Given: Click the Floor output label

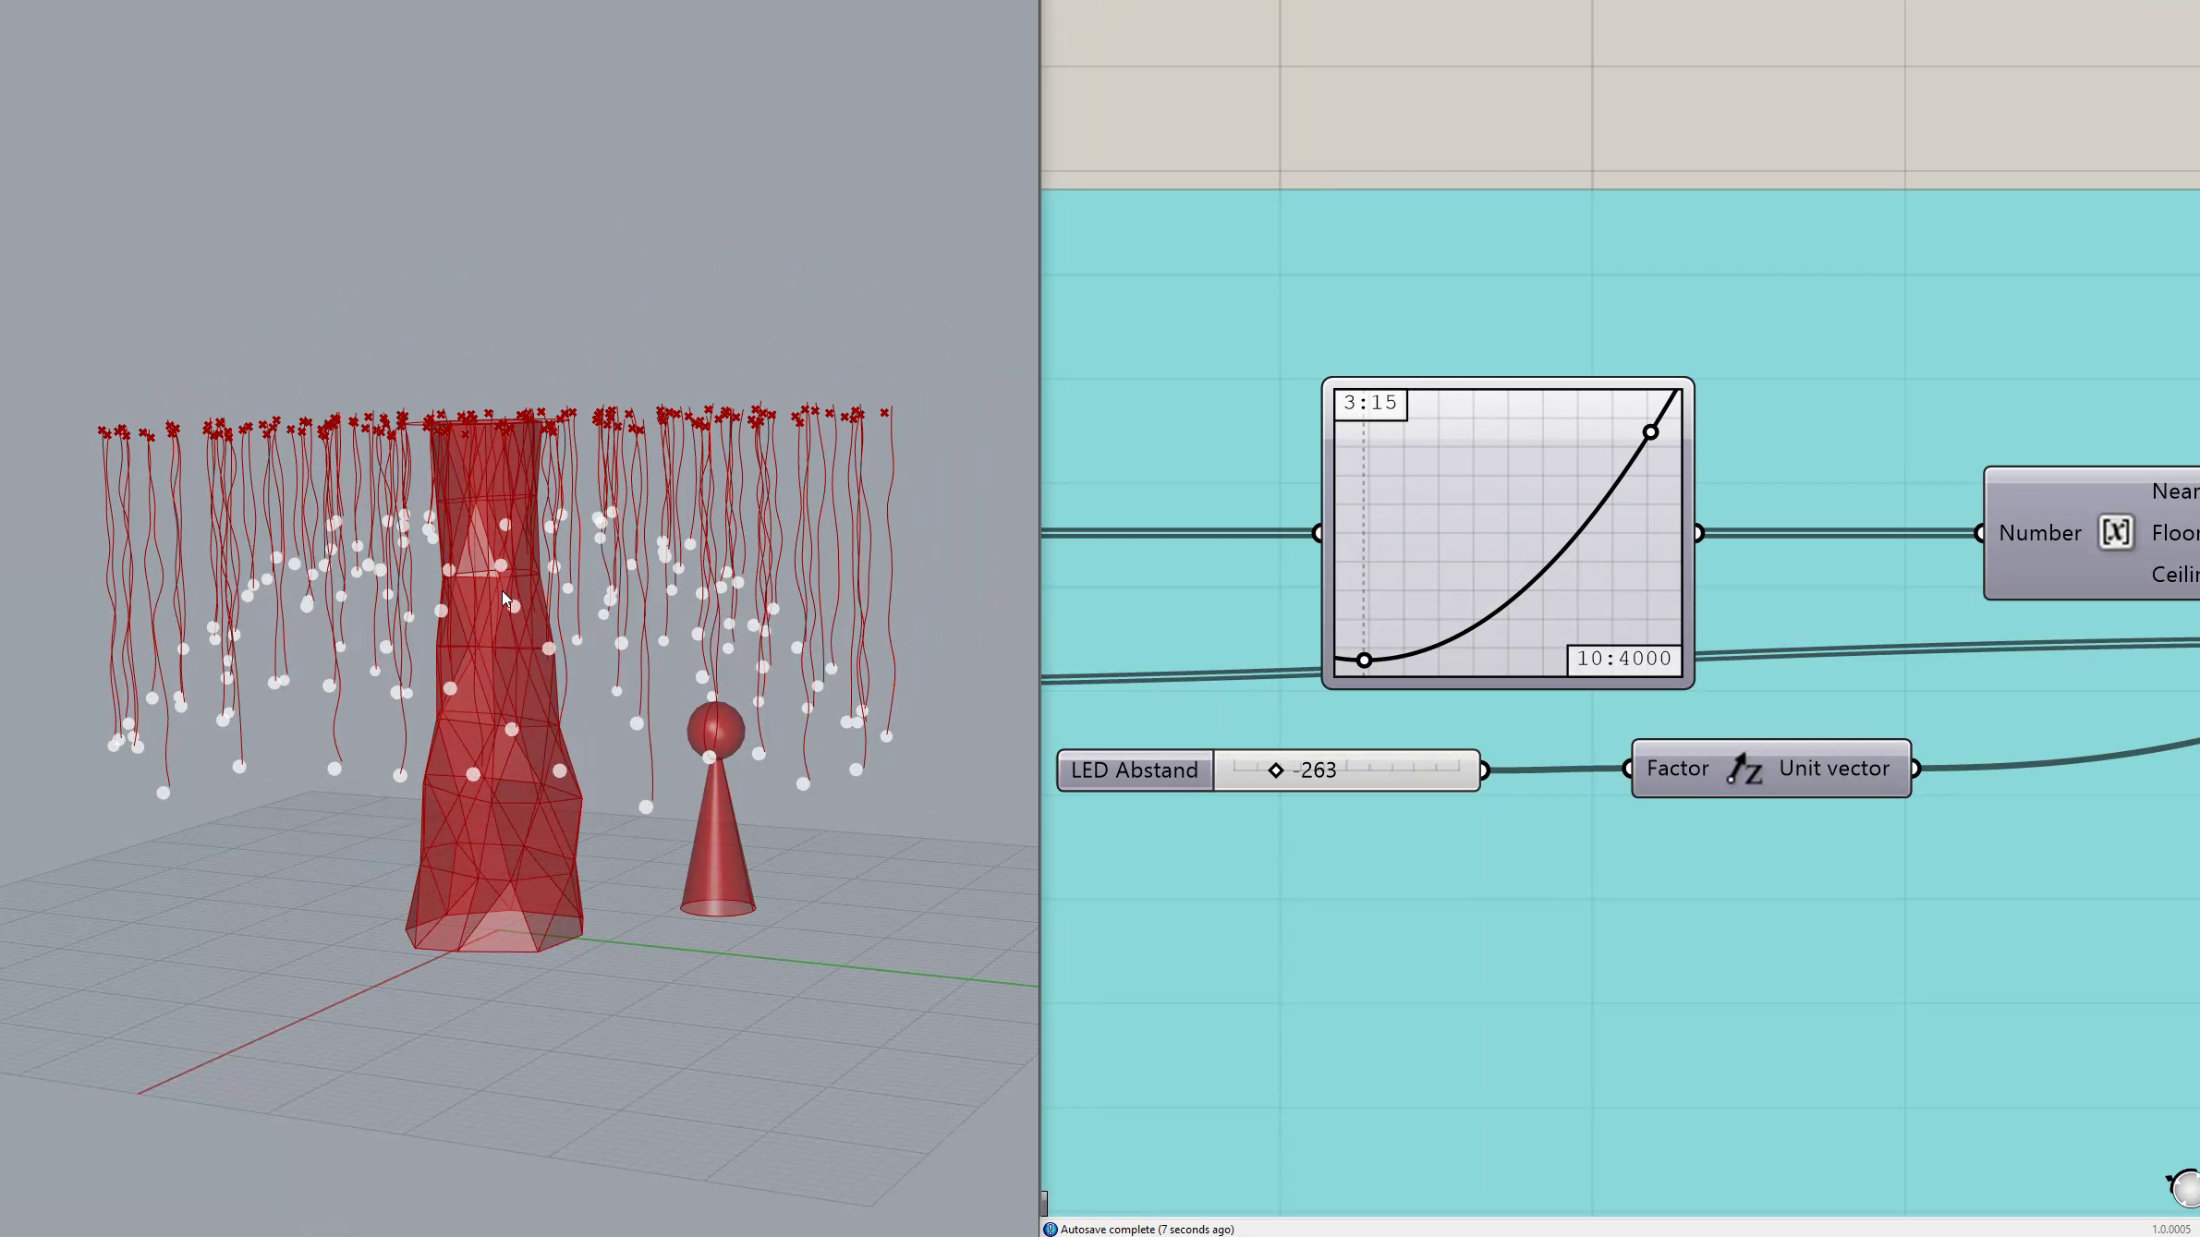Looking at the screenshot, I should coord(2175,533).
